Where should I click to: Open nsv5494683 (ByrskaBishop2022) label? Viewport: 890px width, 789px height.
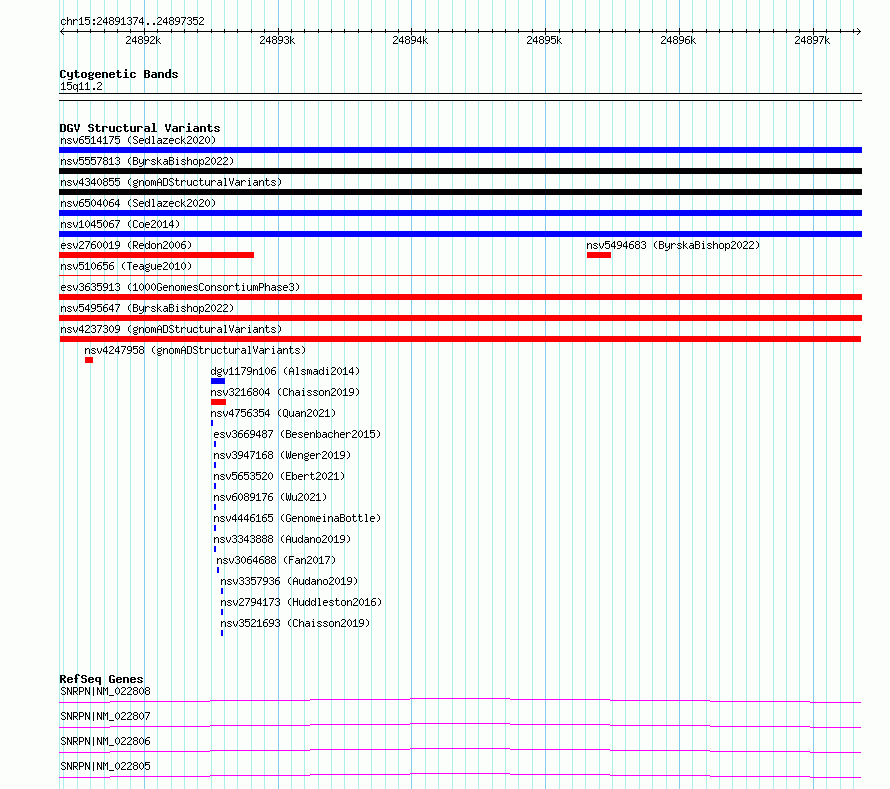pyautogui.click(x=673, y=245)
